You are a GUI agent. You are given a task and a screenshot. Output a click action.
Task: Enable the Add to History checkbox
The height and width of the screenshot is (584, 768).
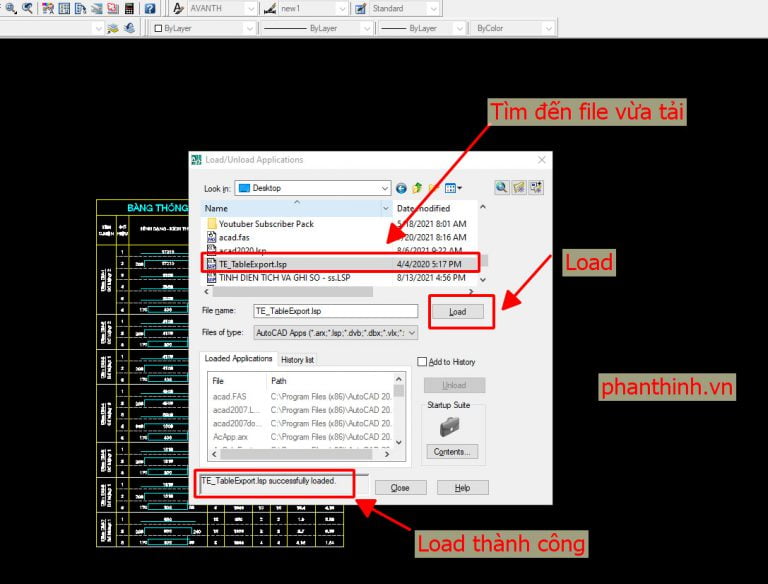[423, 362]
